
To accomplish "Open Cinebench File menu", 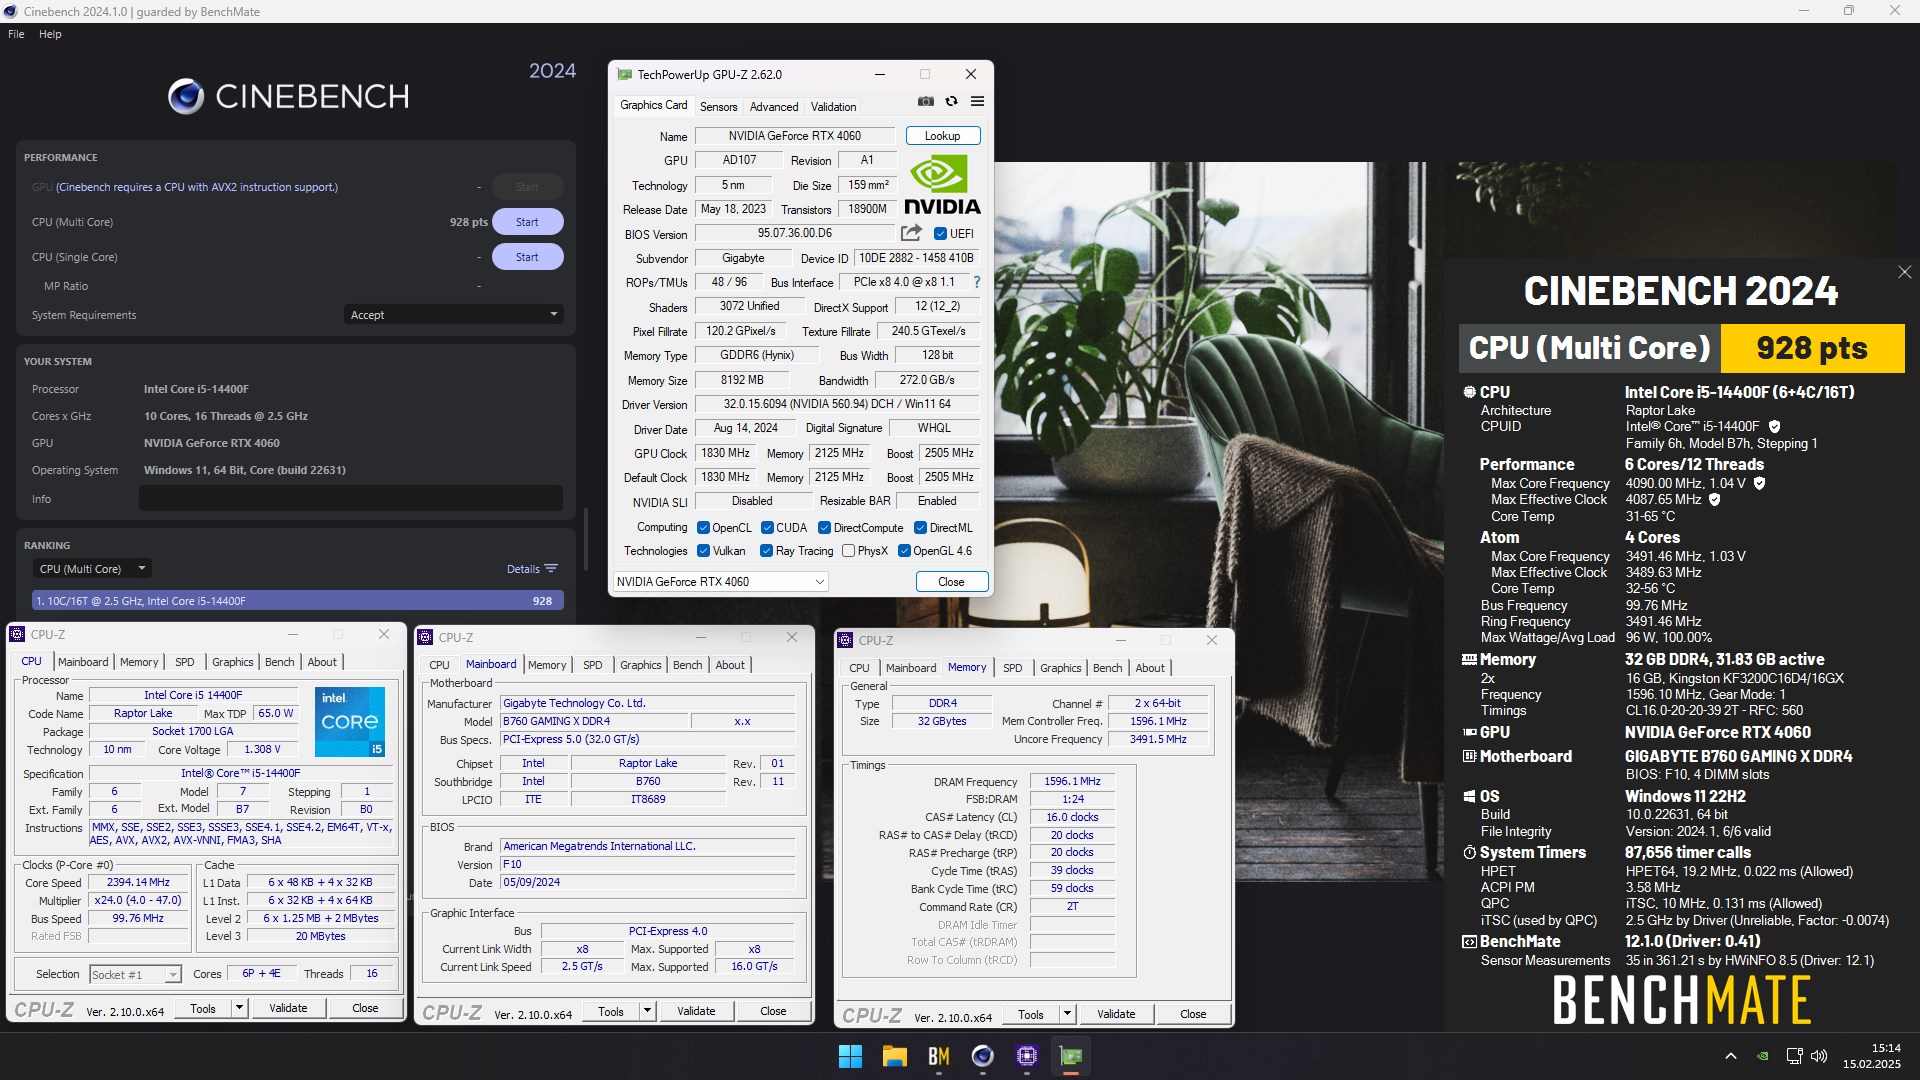I will point(16,34).
